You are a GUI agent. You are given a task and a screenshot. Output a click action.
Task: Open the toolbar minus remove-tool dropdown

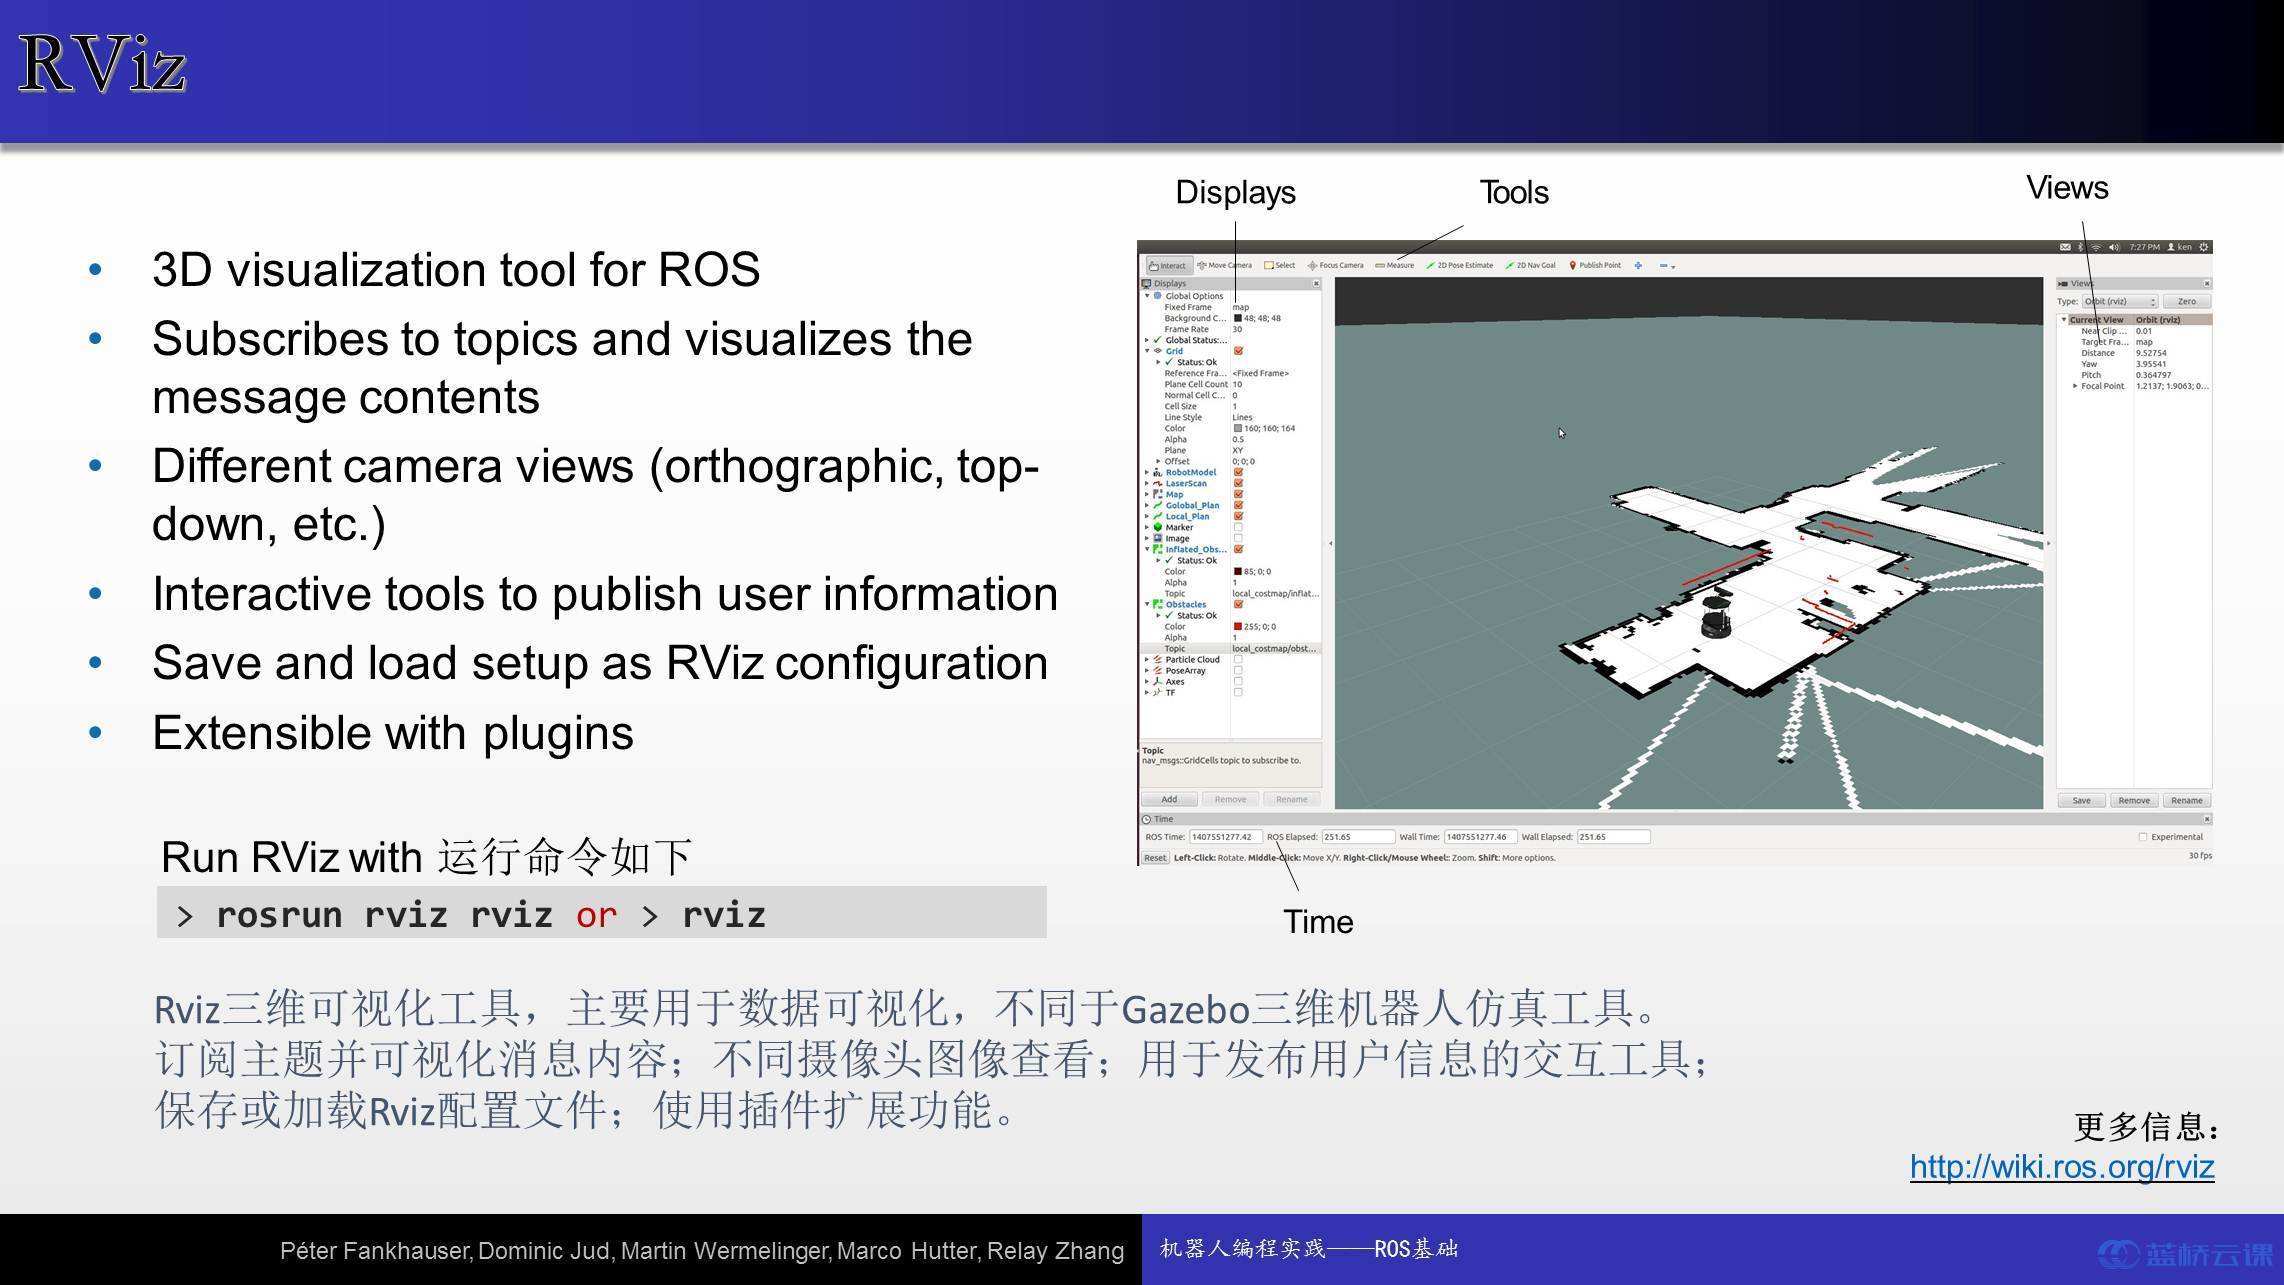coord(1667,266)
